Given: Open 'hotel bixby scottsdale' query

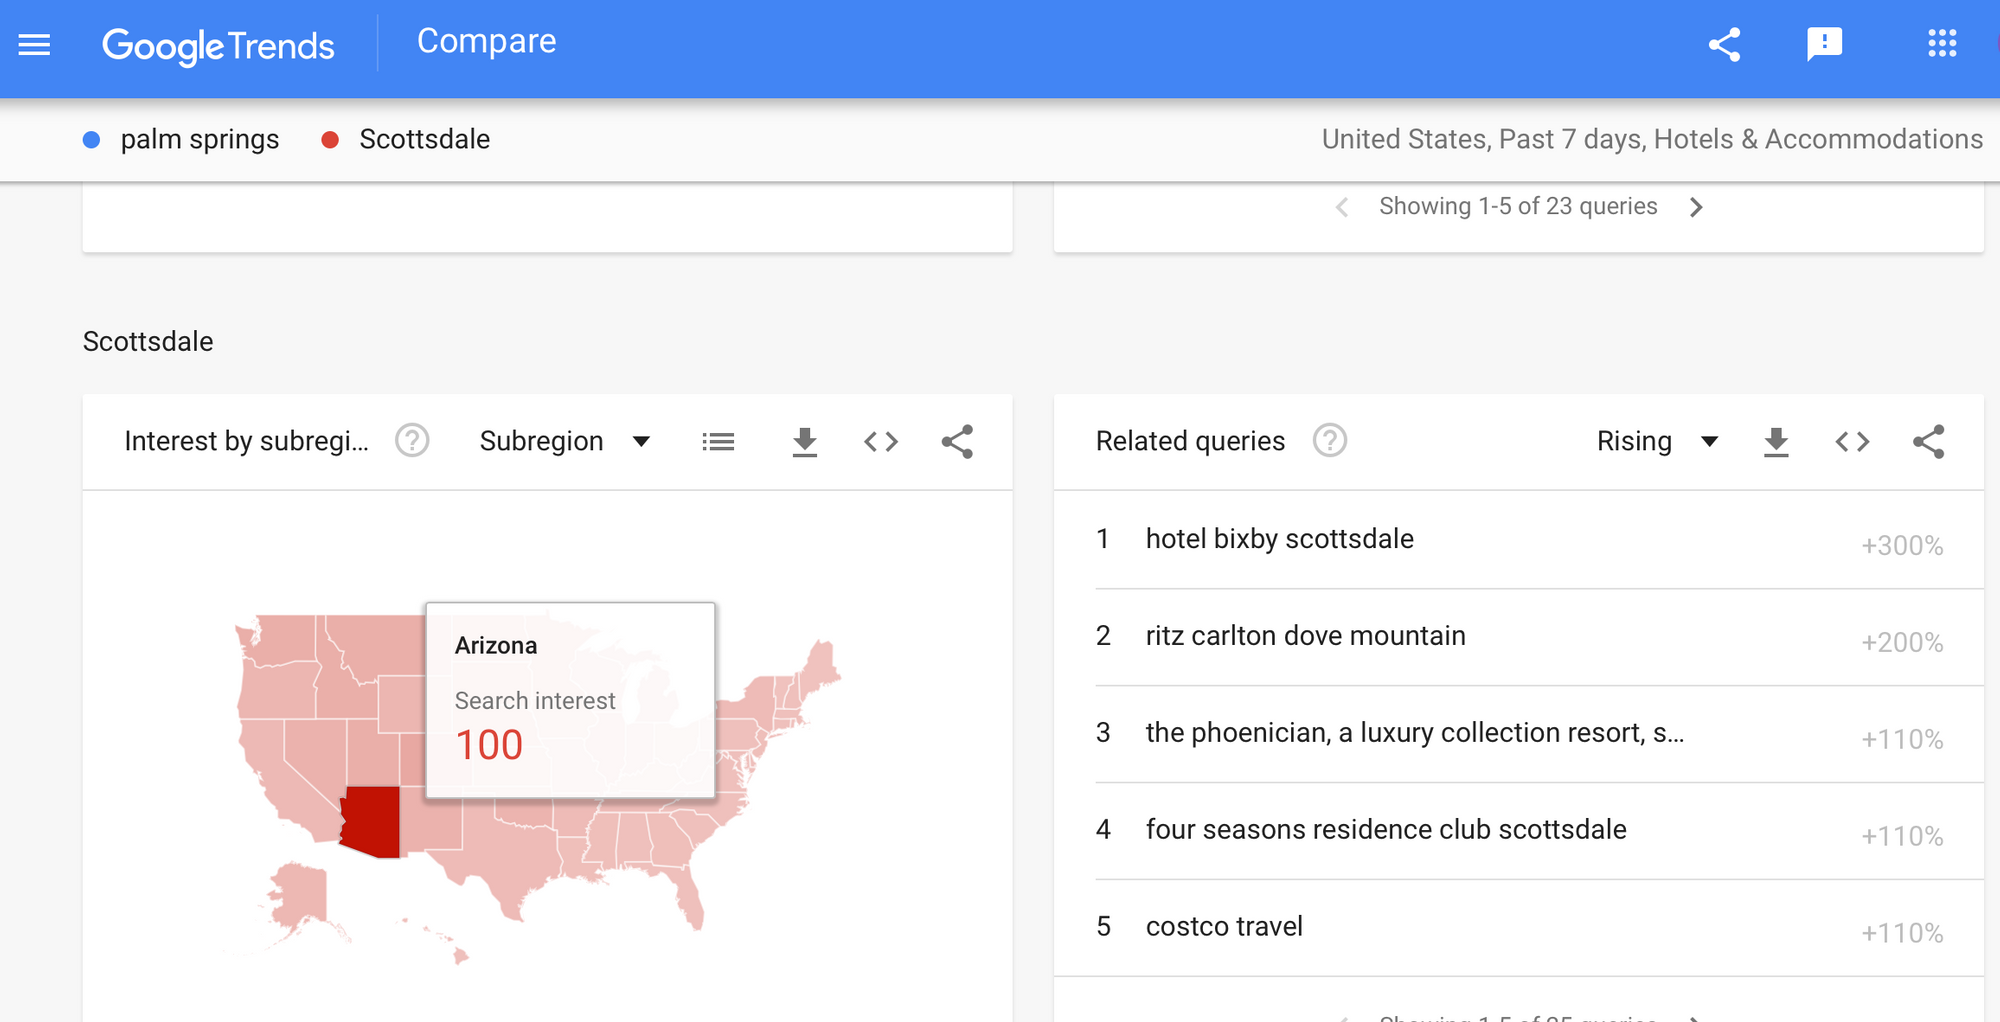Looking at the screenshot, I should coord(1279,539).
